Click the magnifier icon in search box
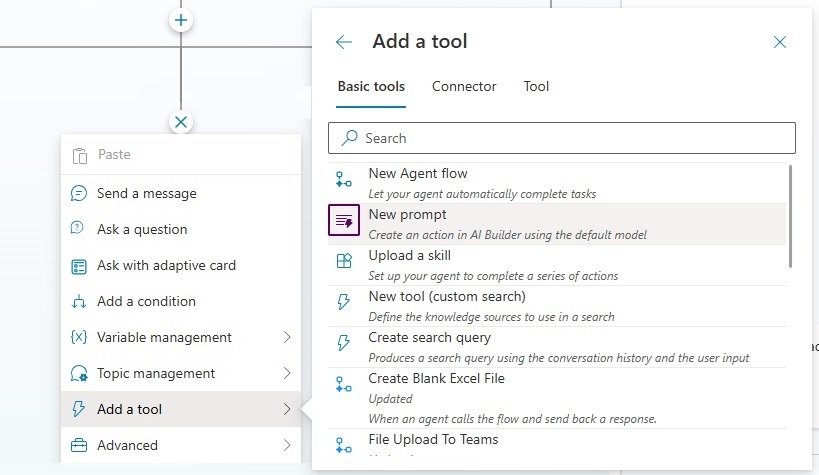The height and width of the screenshot is (475, 819). click(x=349, y=138)
